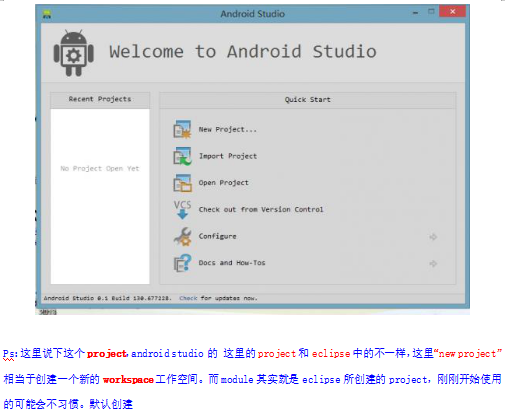Click the Recent Projects panel header
Image resolution: width=505 pixels, height=410 pixels.
coord(100,99)
